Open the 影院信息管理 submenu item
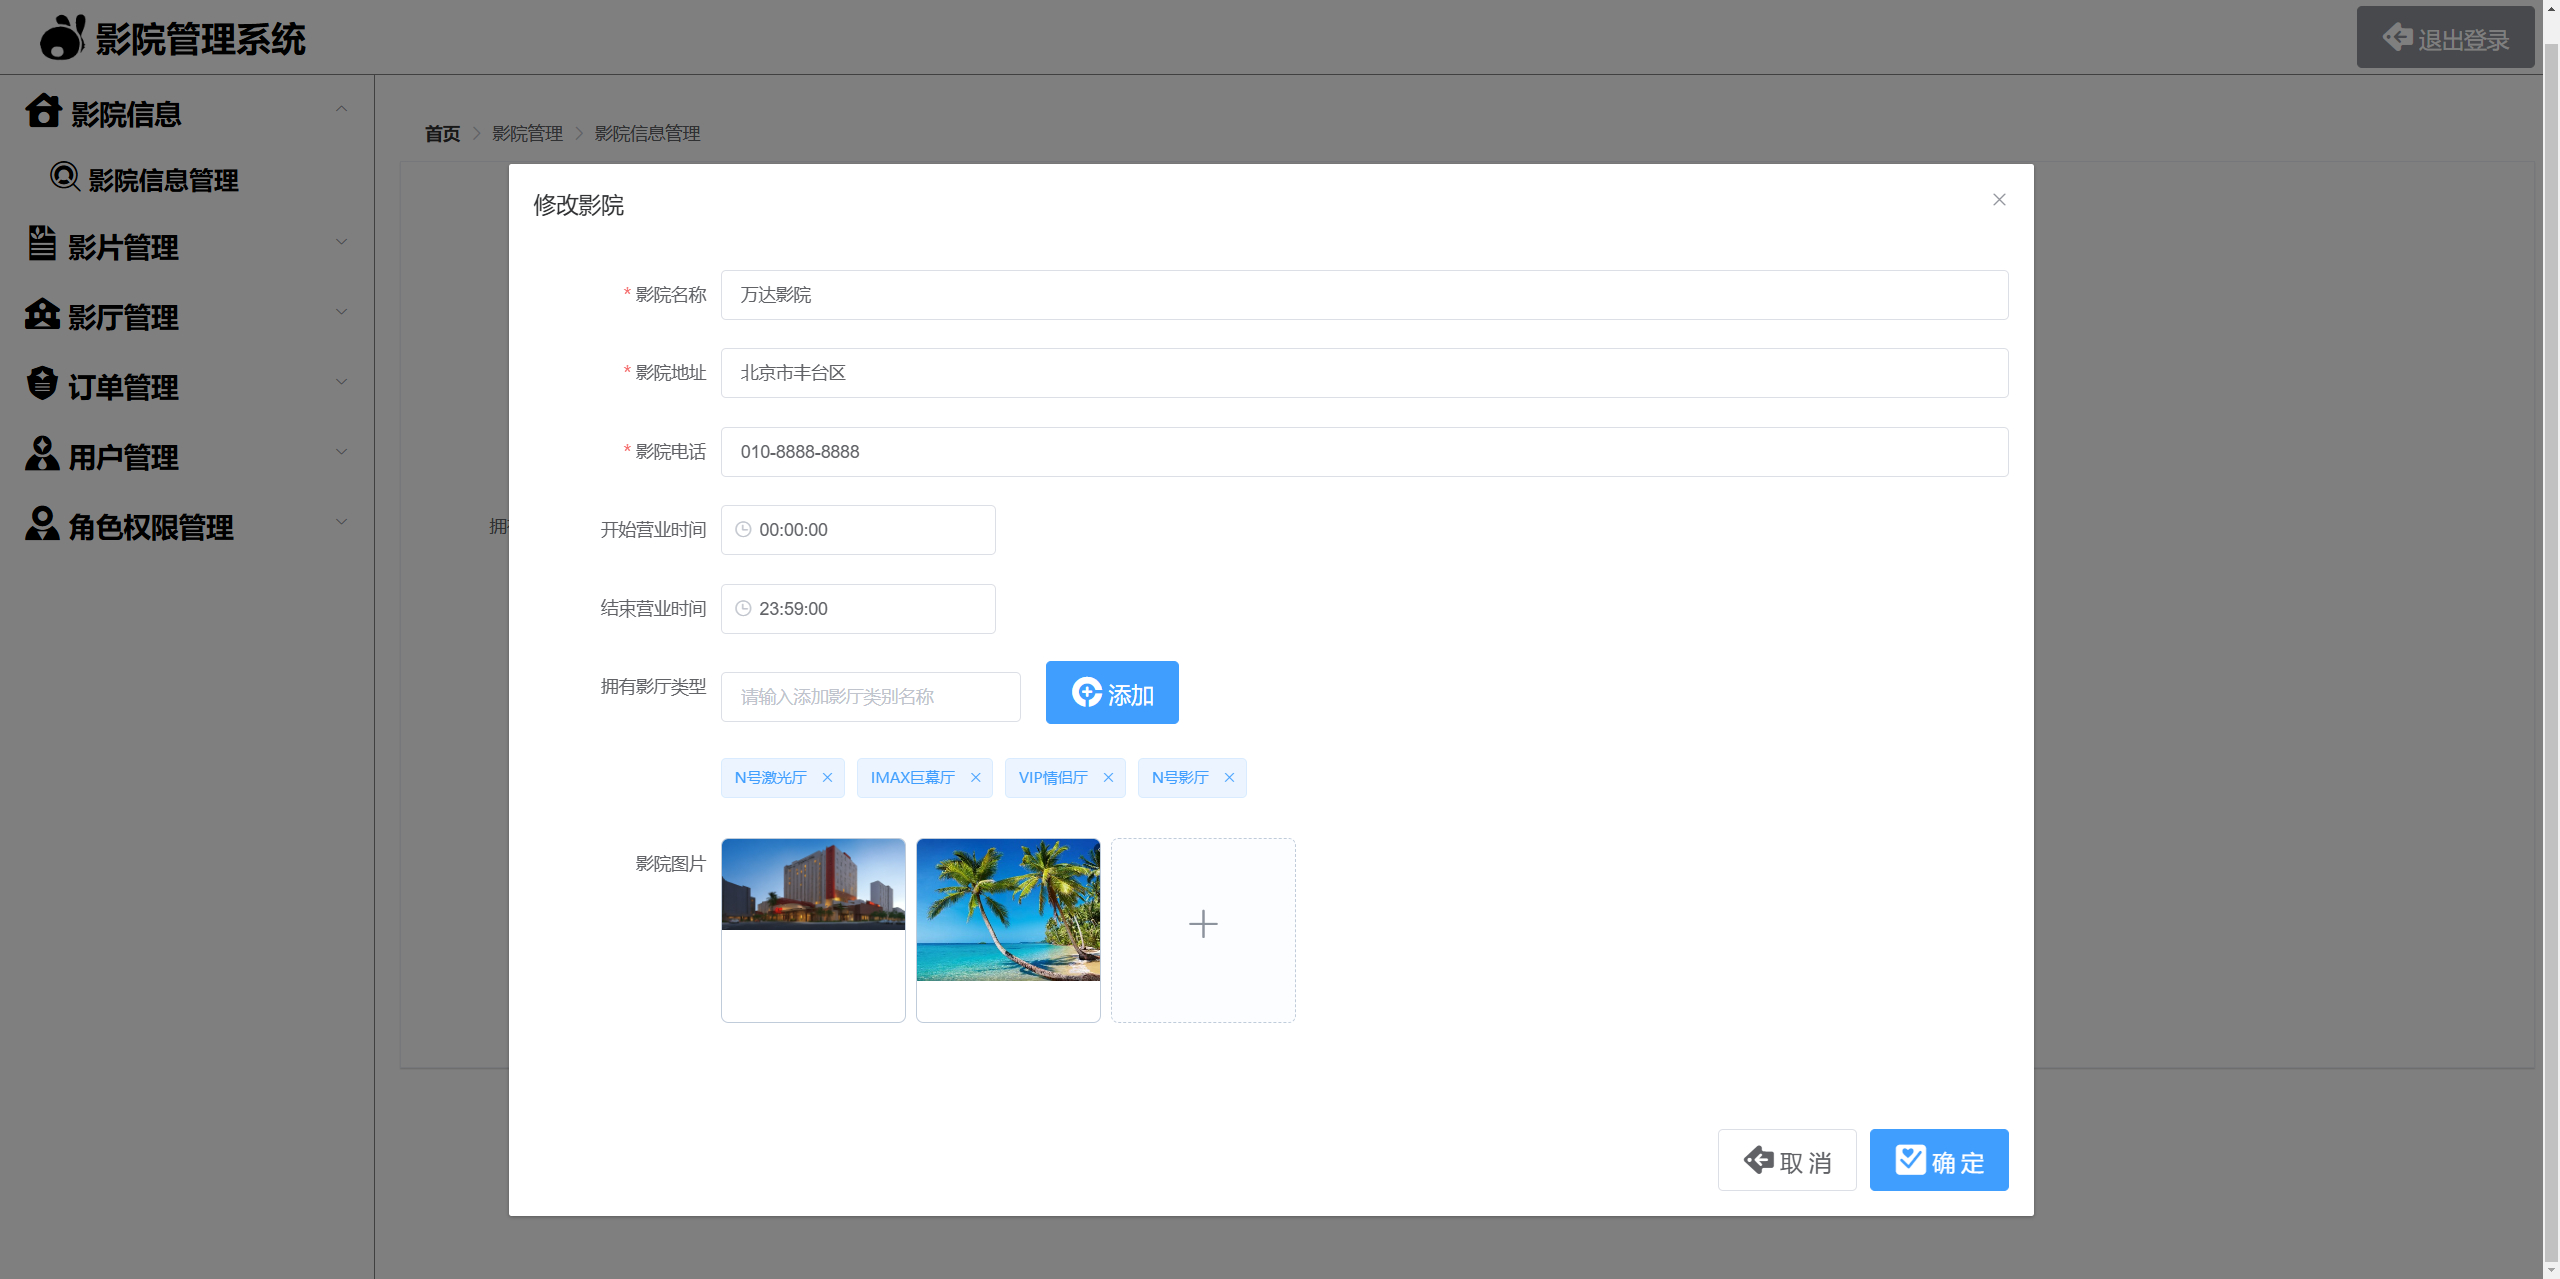This screenshot has width=2560, height=1279. (x=187, y=179)
